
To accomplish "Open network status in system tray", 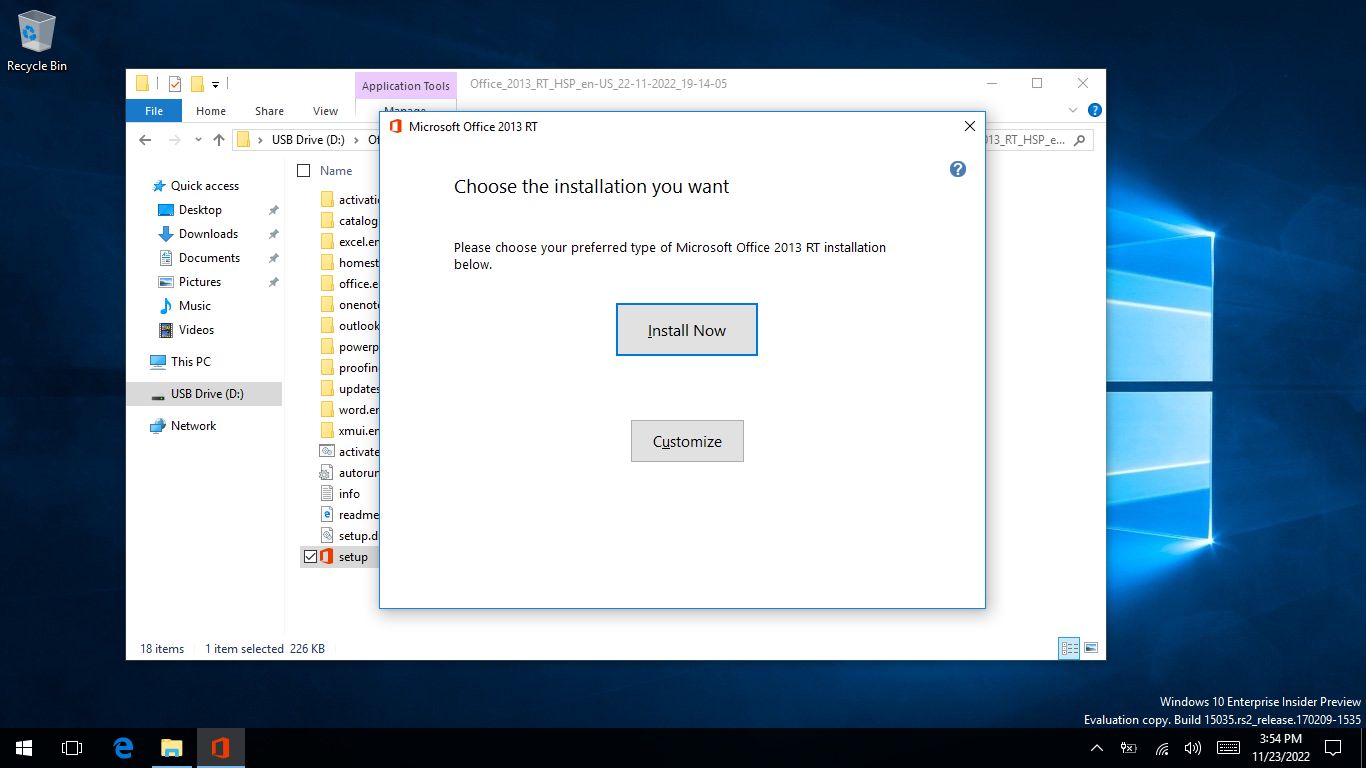I will click(x=1162, y=748).
